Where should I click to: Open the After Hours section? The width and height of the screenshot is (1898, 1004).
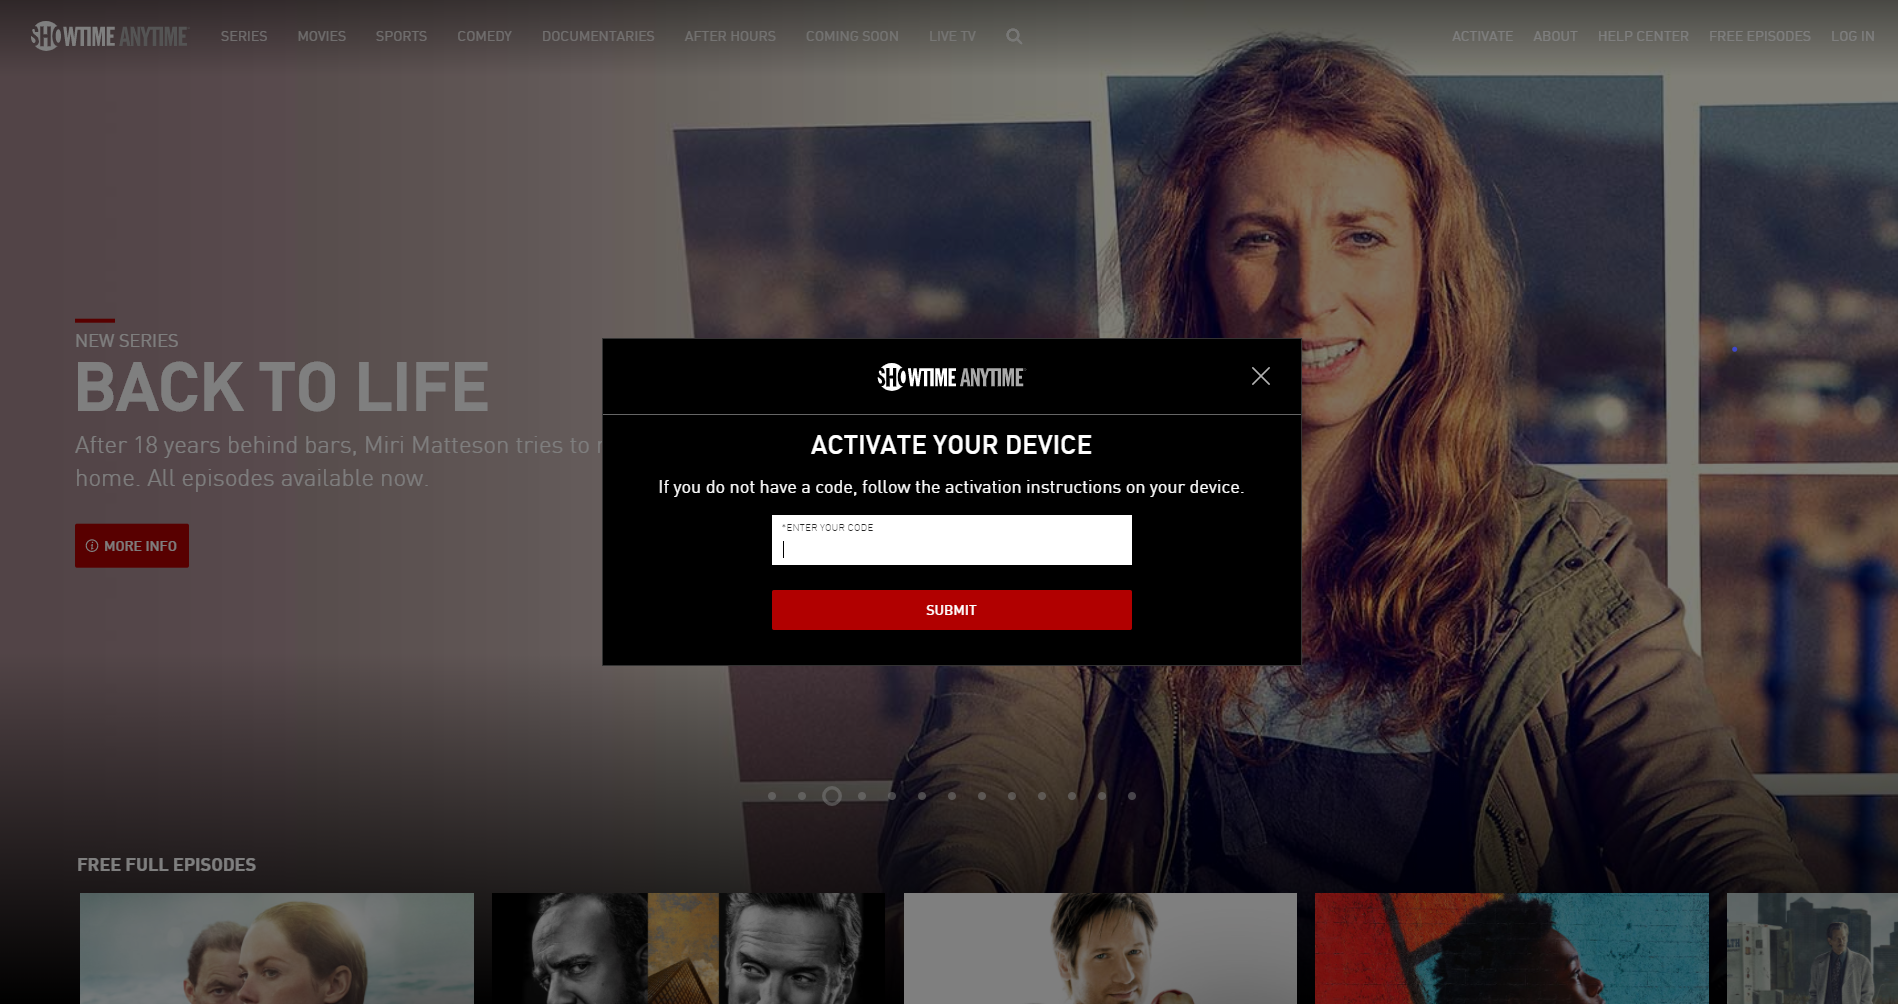click(x=729, y=36)
